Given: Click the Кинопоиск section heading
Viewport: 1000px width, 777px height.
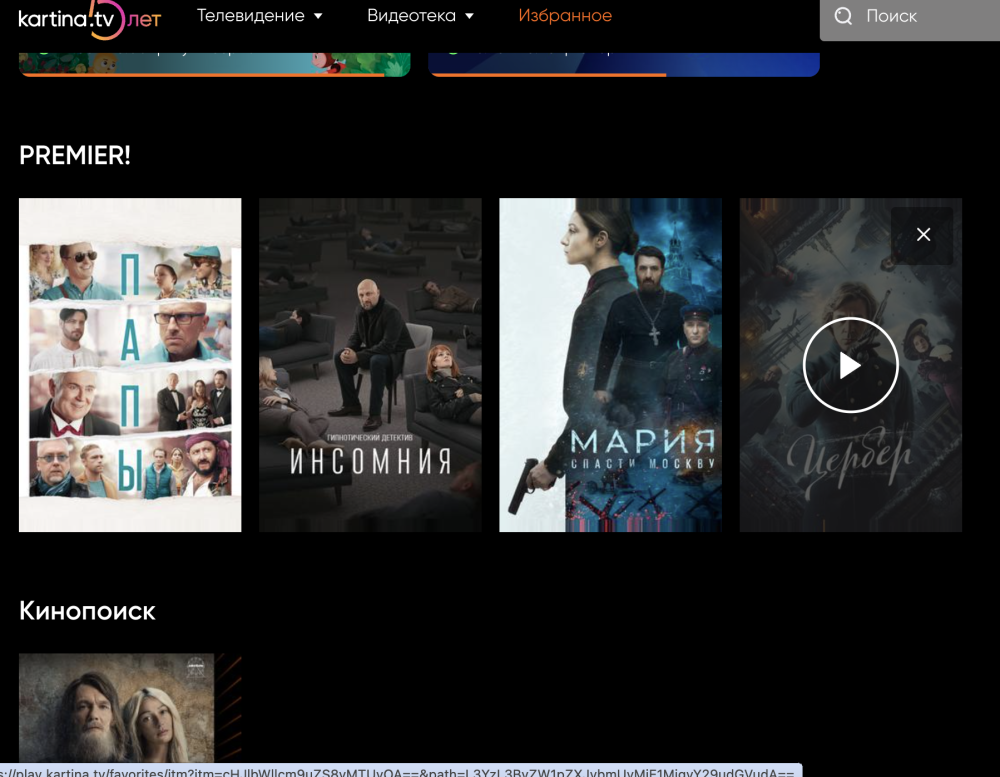Looking at the screenshot, I should click(x=87, y=611).
